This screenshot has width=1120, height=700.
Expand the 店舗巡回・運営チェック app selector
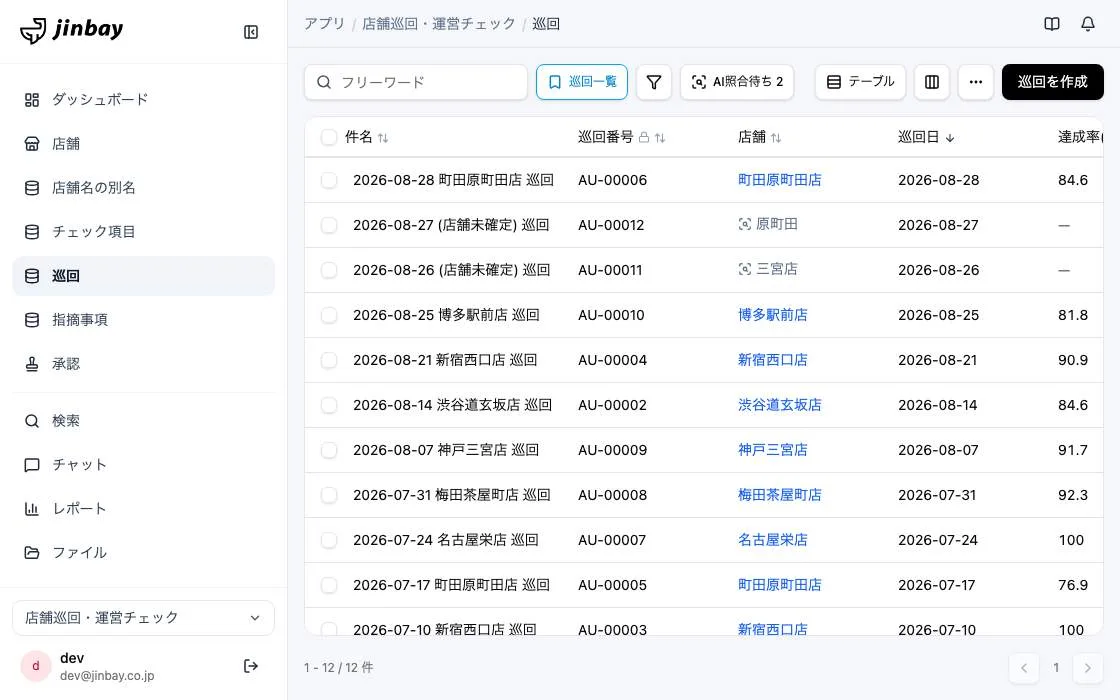tap(143, 618)
